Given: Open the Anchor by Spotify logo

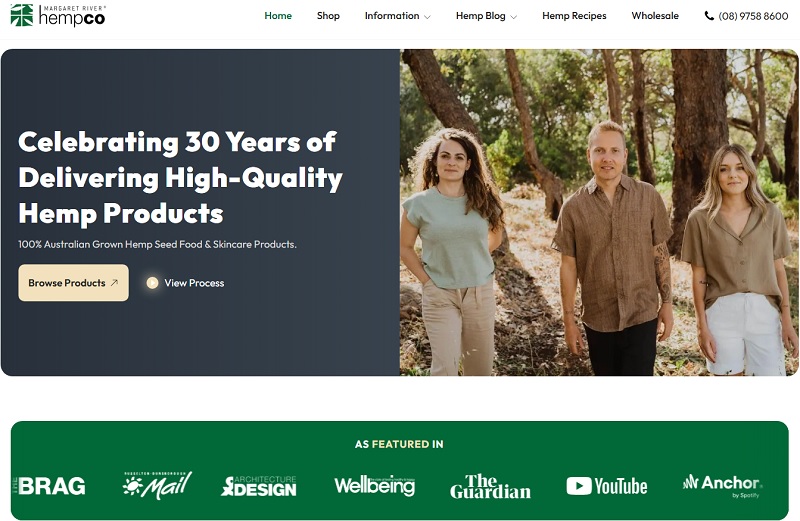Looking at the screenshot, I should pyautogui.click(x=722, y=486).
